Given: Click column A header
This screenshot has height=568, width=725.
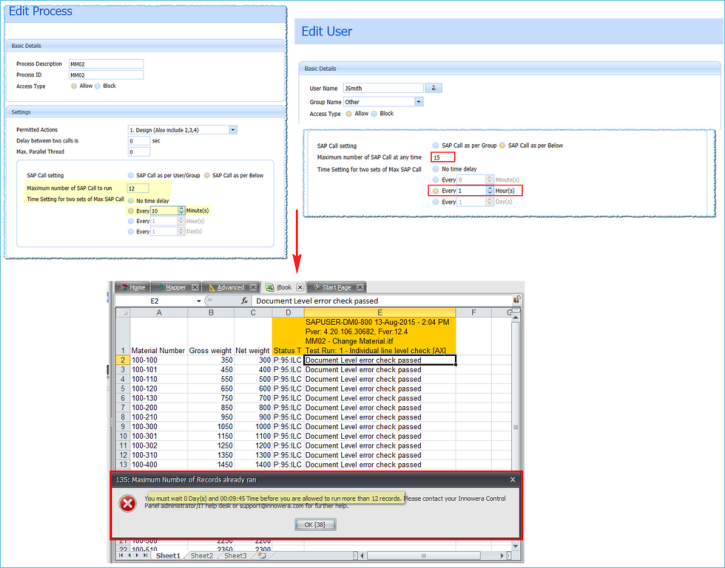Looking at the screenshot, I should tap(159, 313).
